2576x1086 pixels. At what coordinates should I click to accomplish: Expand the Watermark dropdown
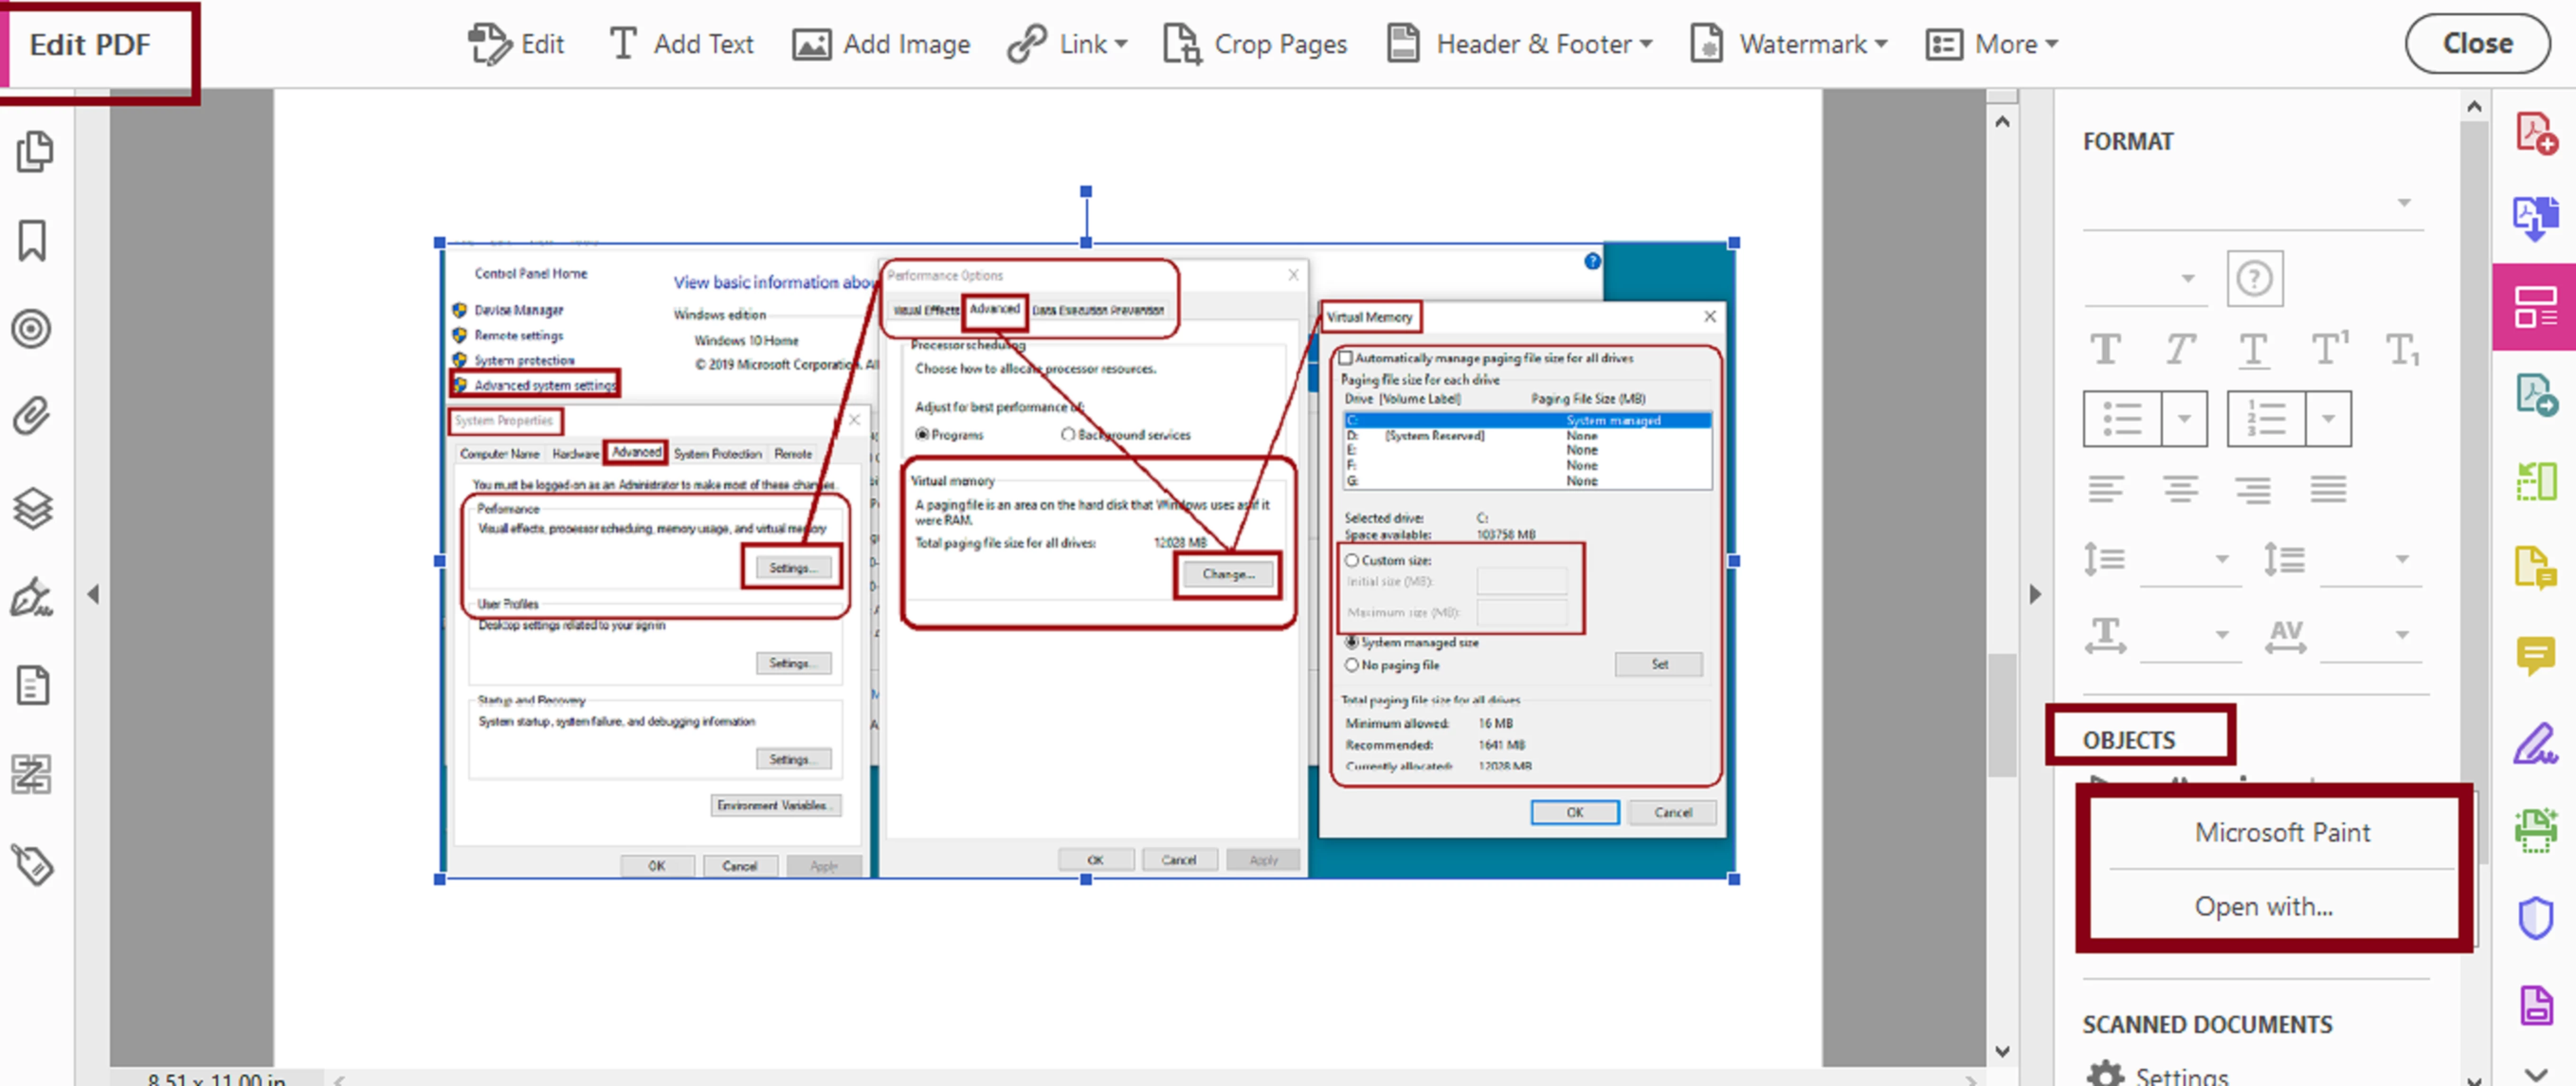1881,44
